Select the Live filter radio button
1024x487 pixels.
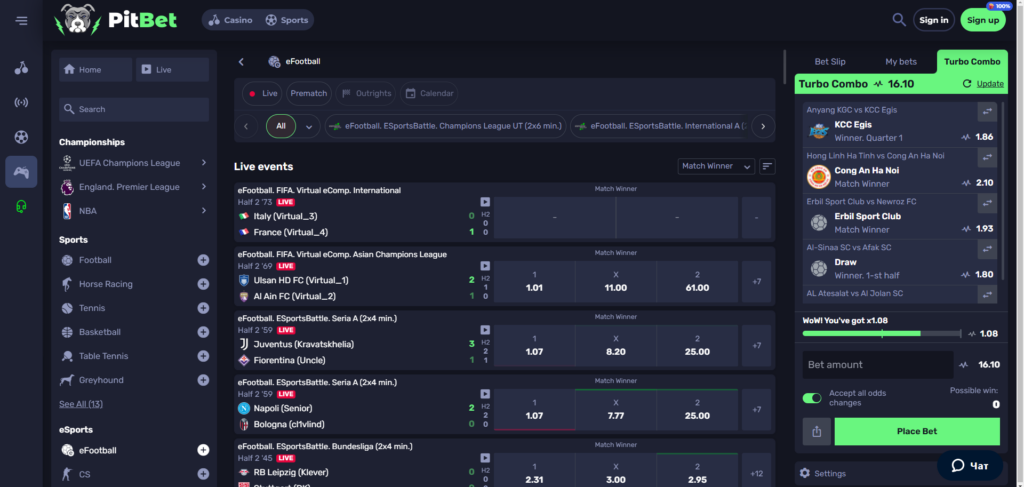(x=263, y=93)
